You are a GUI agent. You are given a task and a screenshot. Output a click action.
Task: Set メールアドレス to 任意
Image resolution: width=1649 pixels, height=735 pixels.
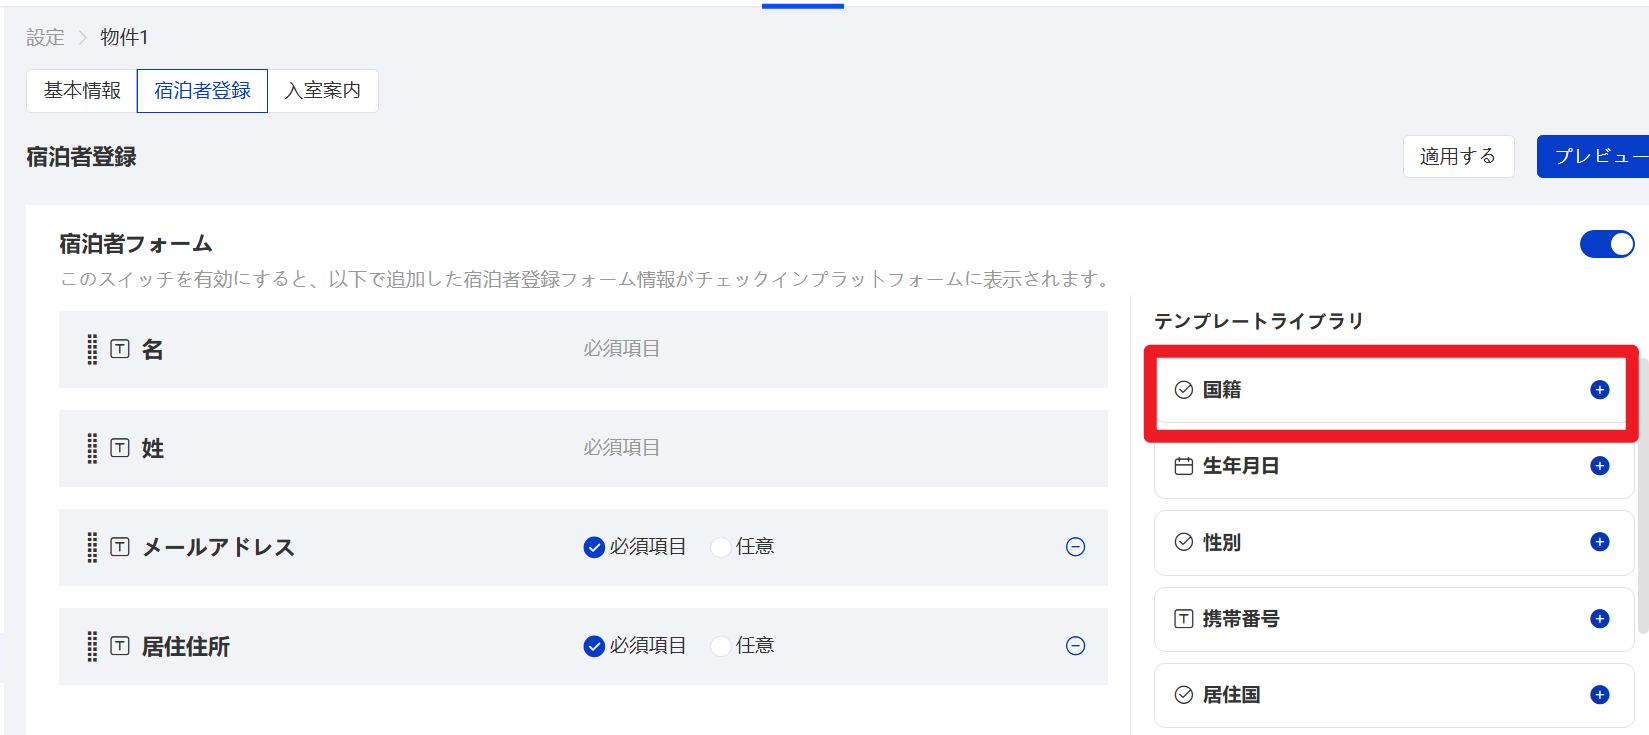click(x=720, y=547)
